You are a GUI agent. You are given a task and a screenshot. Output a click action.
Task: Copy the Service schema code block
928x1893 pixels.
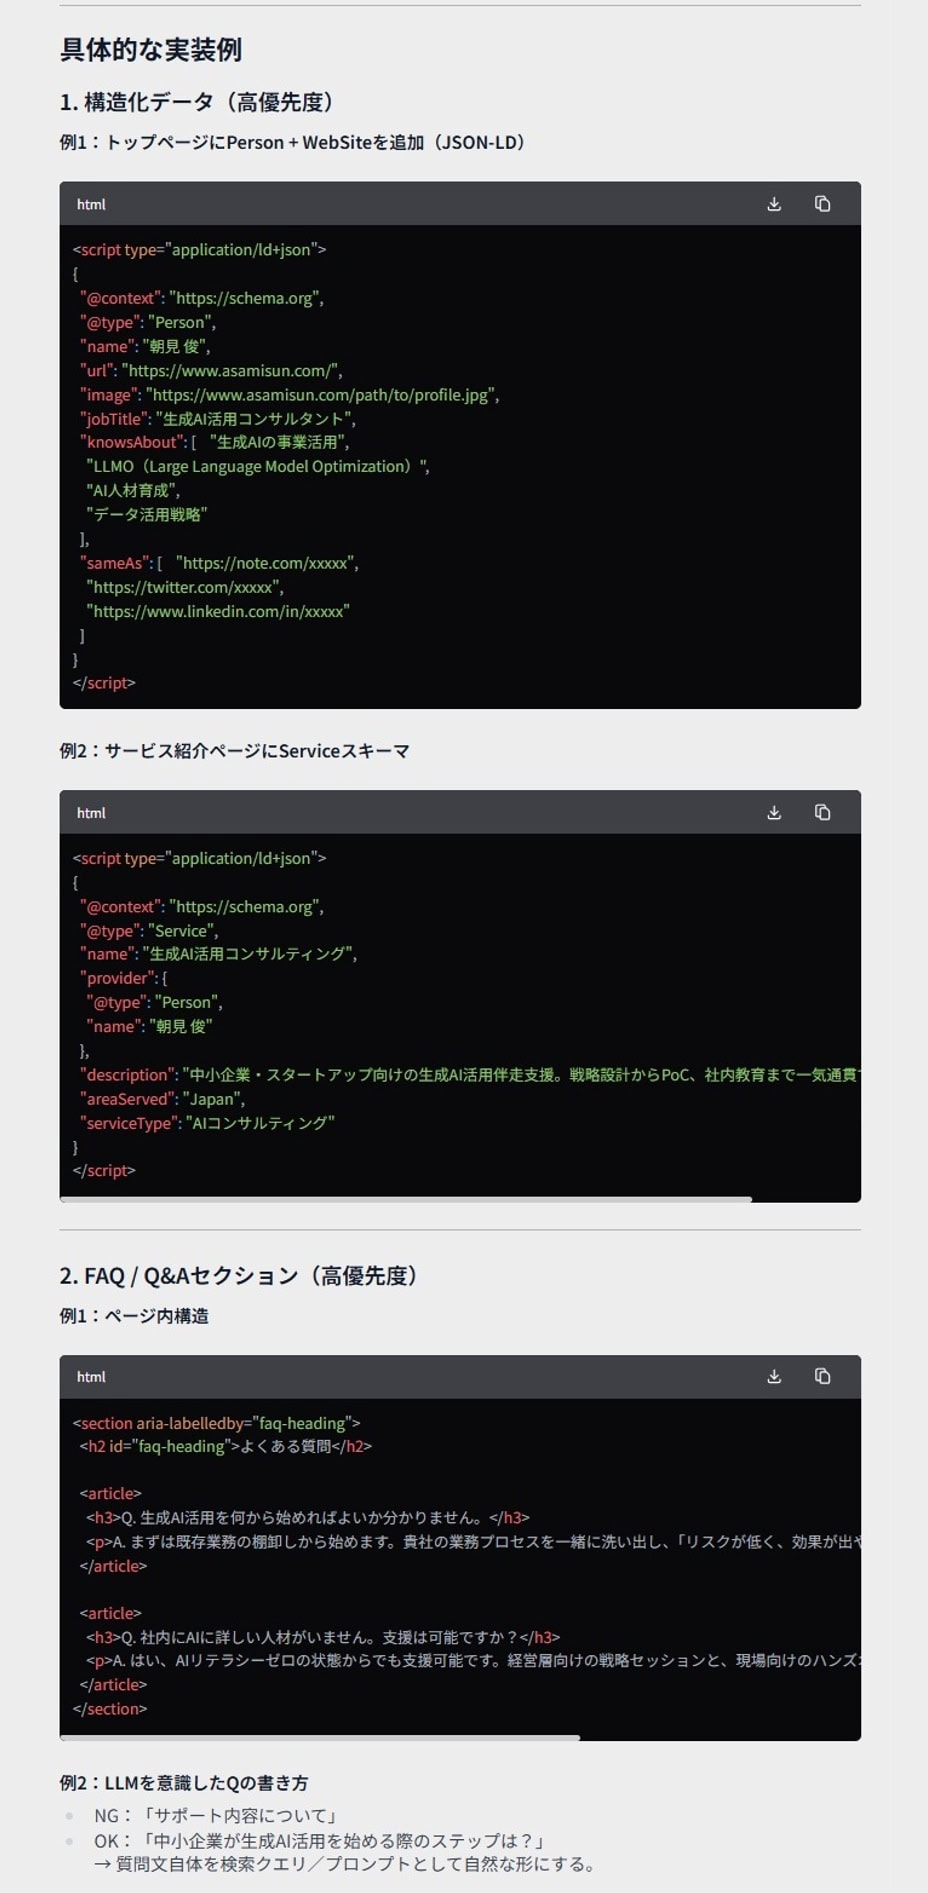822,813
